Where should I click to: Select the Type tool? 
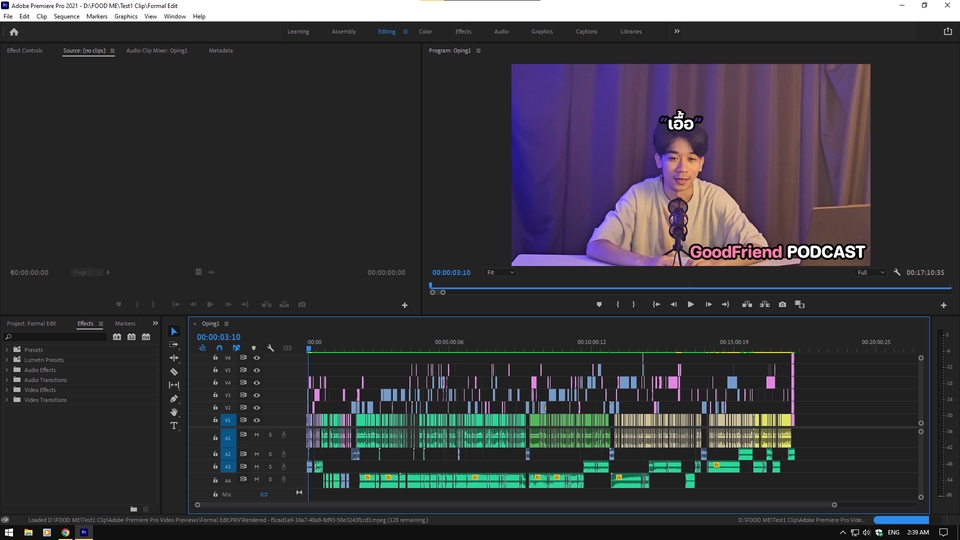click(x=174, y=426)
